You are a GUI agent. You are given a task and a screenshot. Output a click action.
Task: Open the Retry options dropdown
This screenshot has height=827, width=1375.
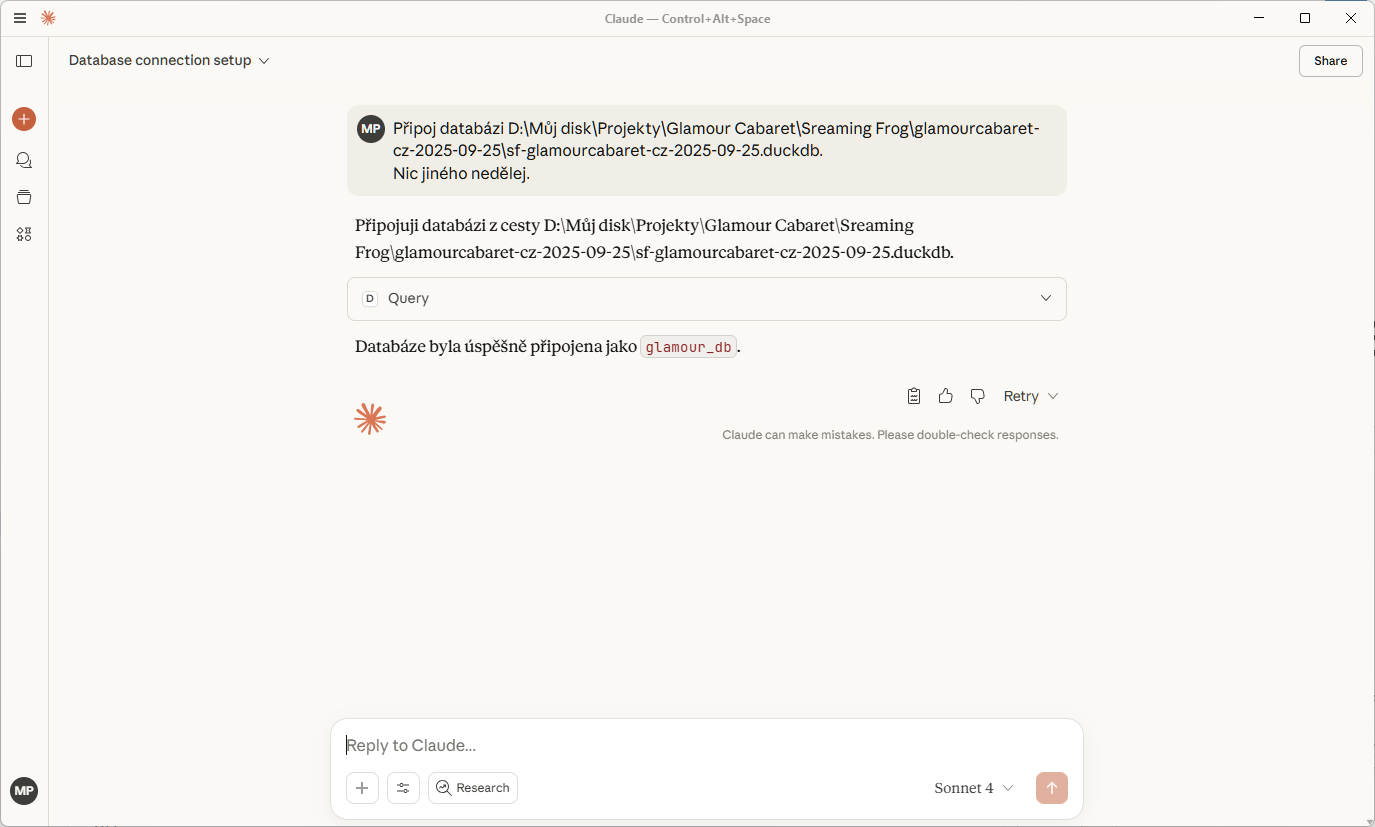1031,396
